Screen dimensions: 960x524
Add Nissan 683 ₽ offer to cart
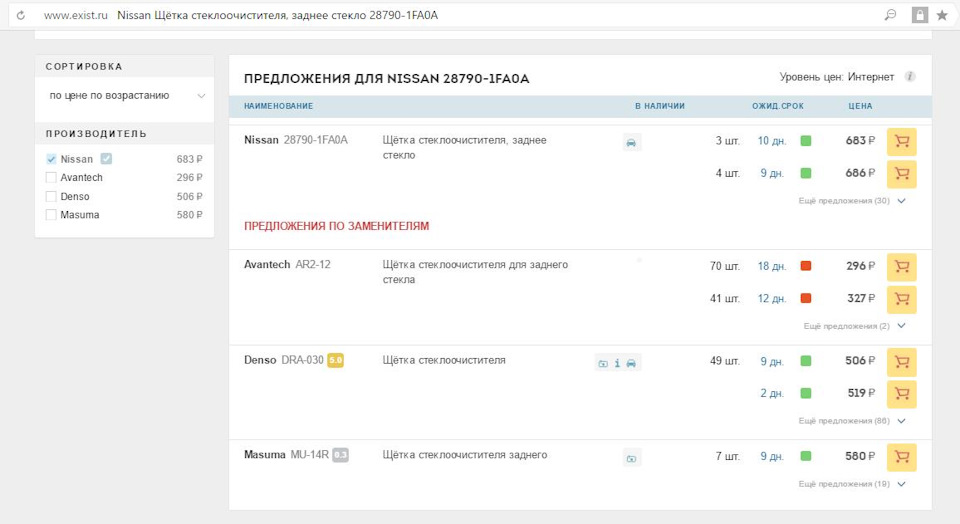(x=902, y=141)
